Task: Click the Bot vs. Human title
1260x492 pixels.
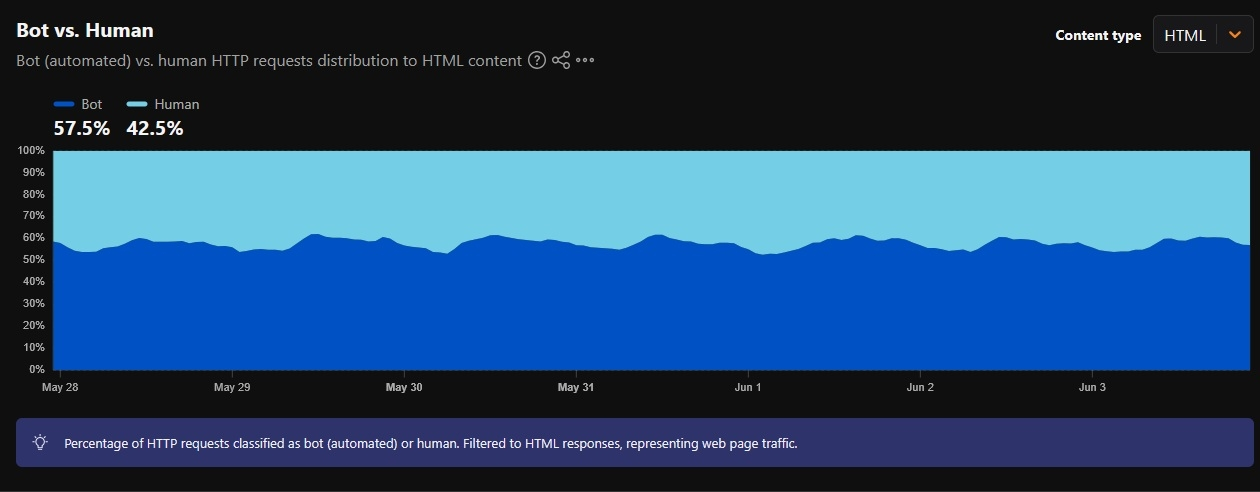Action: click(x=85, y=31)
